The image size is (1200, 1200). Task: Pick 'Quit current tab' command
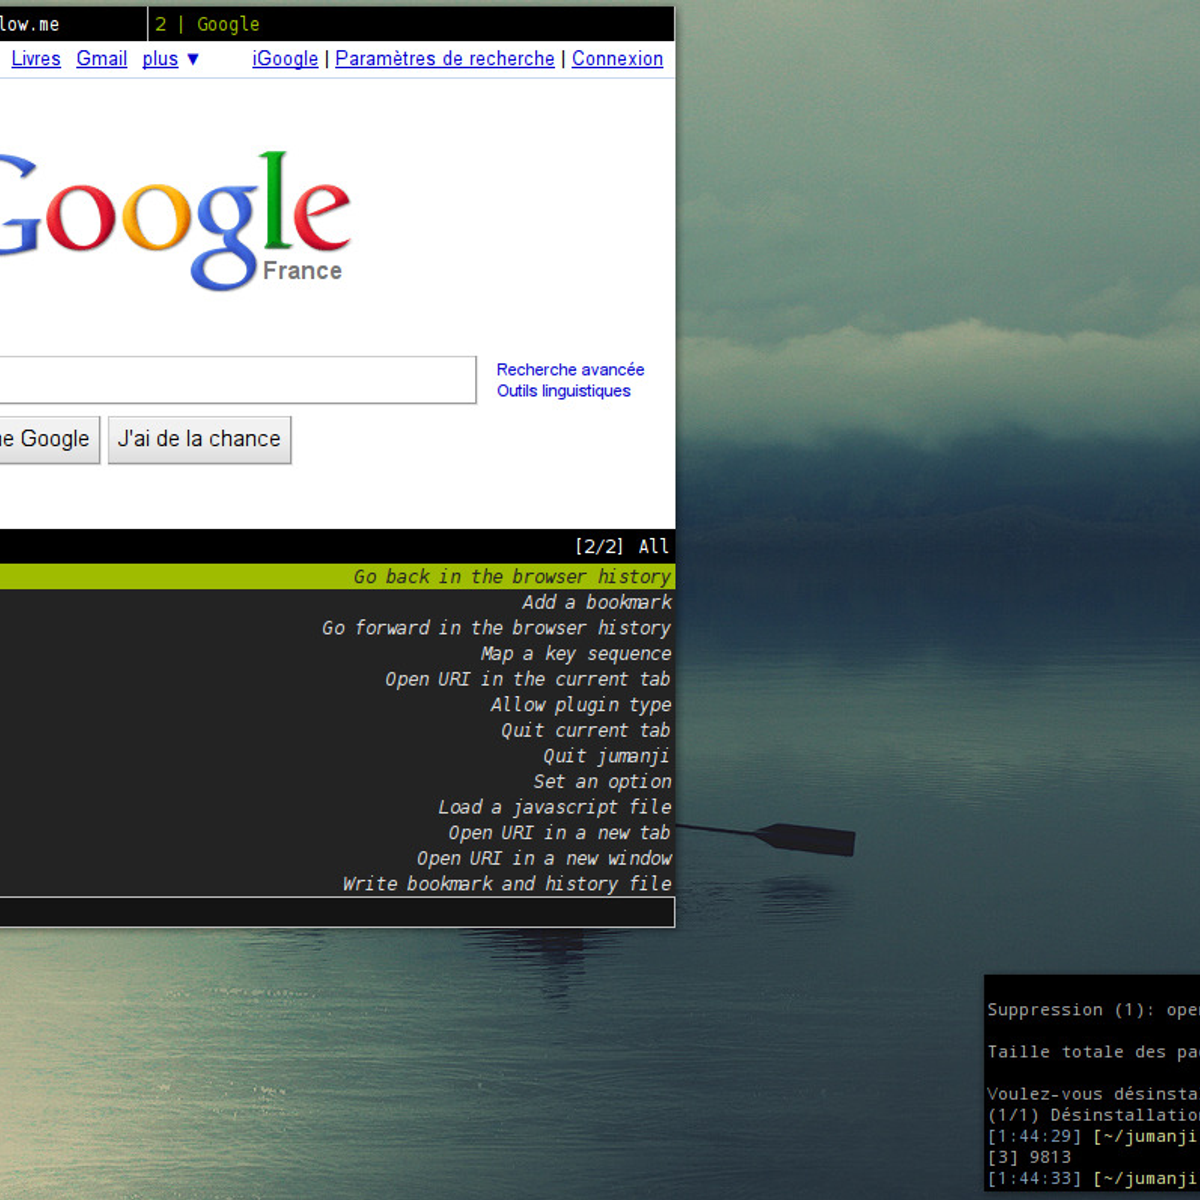coord(585,730)
